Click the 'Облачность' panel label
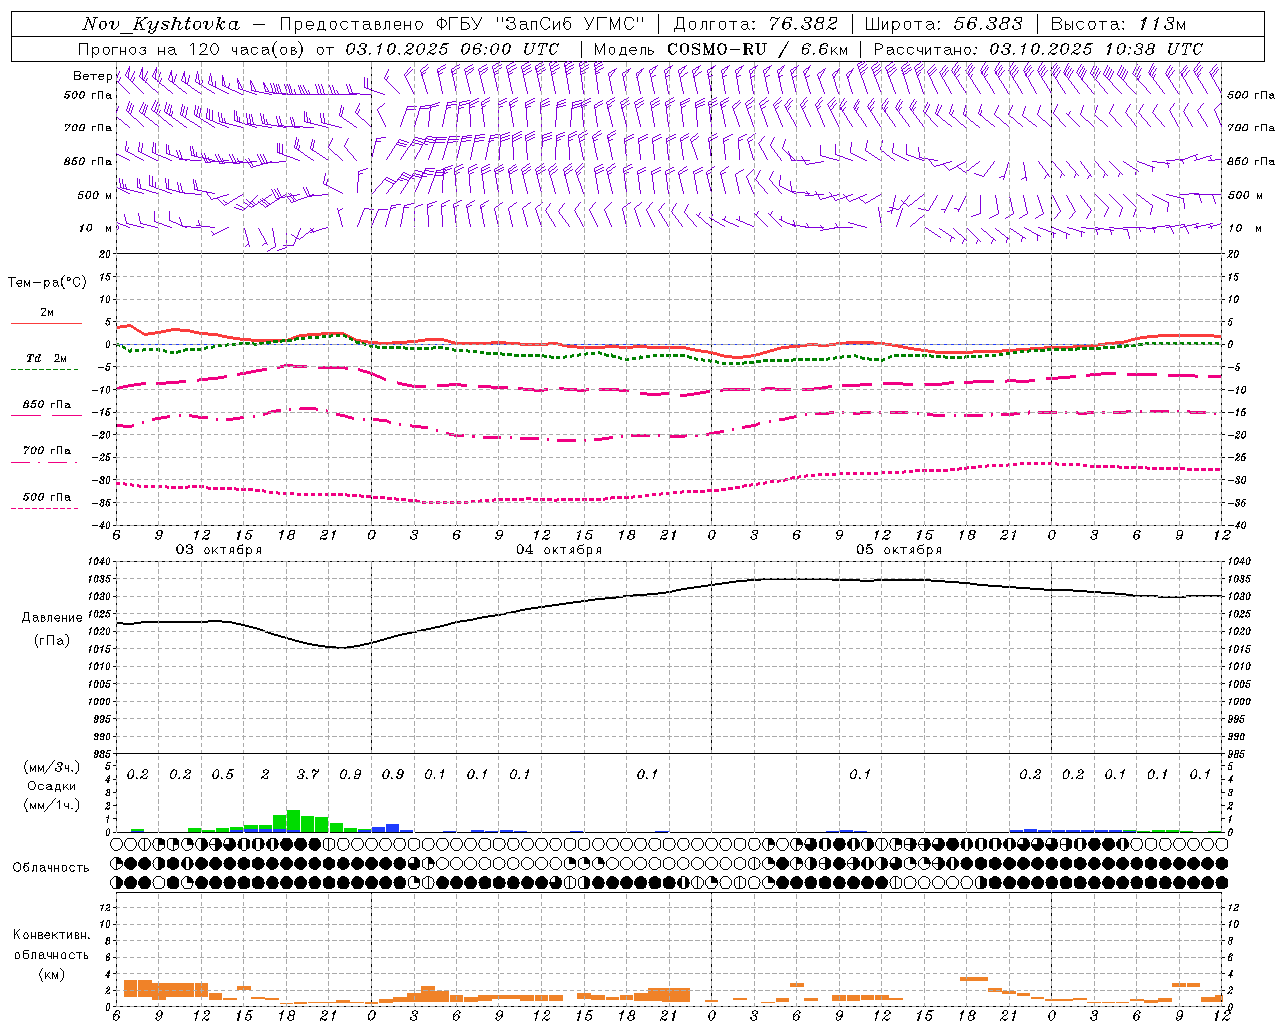Image resolution: width=1280 pixels, height=1024 pixels. (x=51, y=868)
